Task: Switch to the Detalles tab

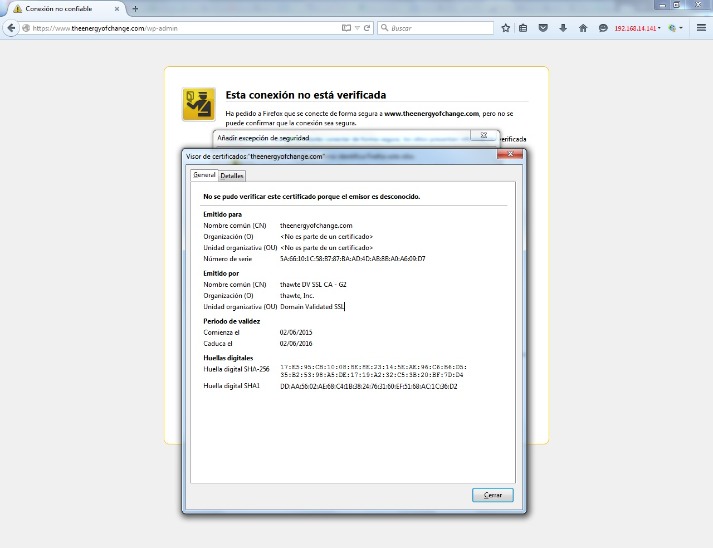Action: point(232,176)
